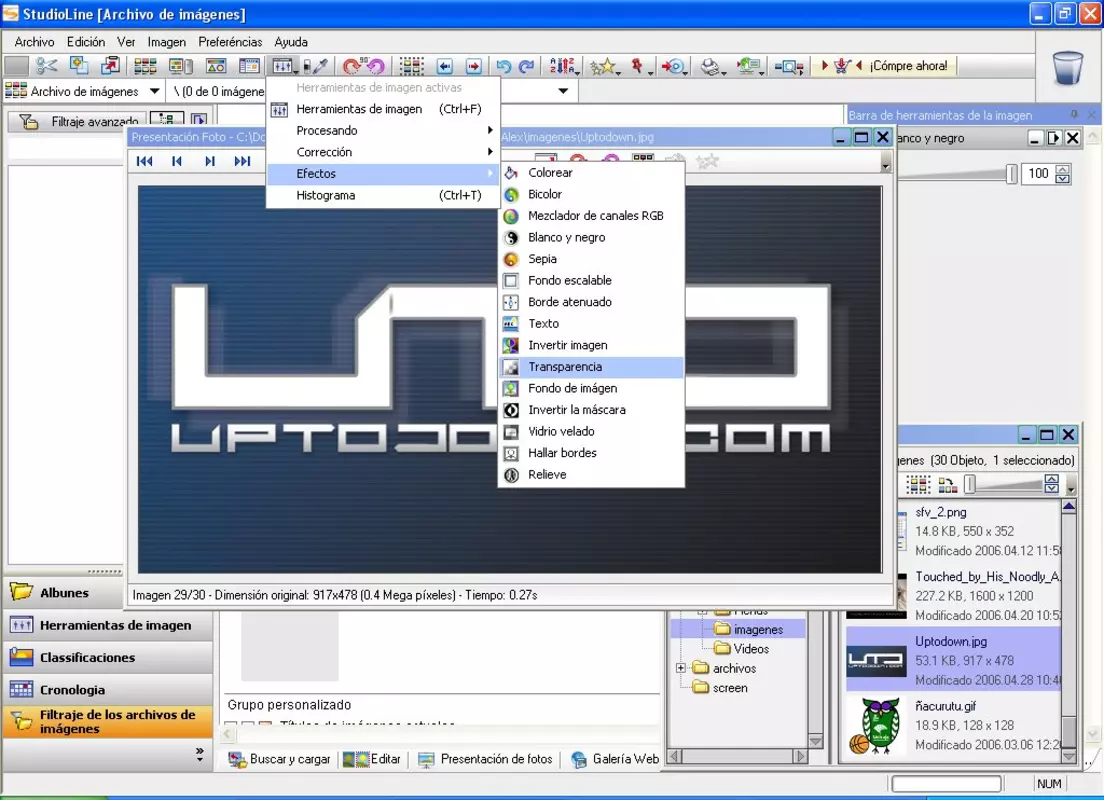This screenshot has width=1104, height=800.
Task: Click the recycle bin icon
Action: 1067,68
